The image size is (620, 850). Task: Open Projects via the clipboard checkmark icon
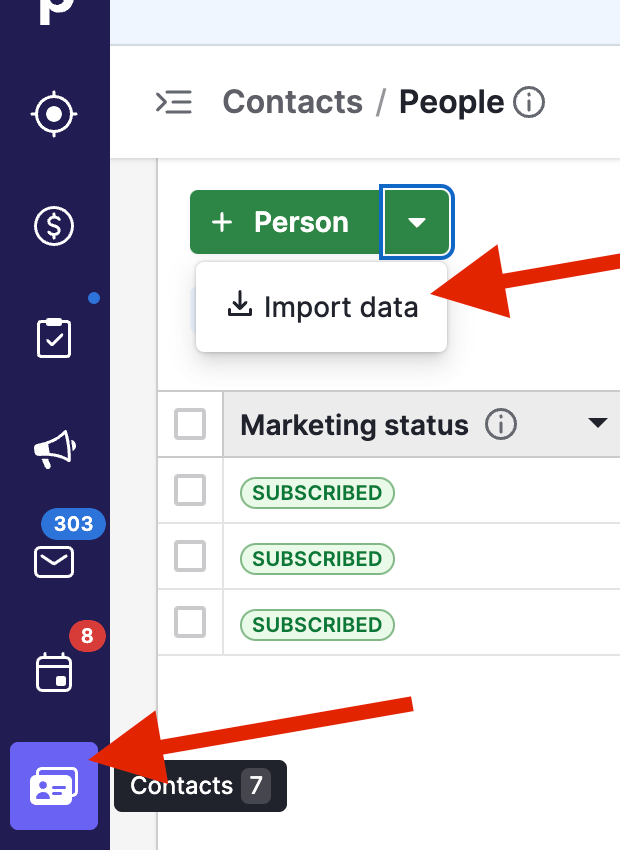54,338
